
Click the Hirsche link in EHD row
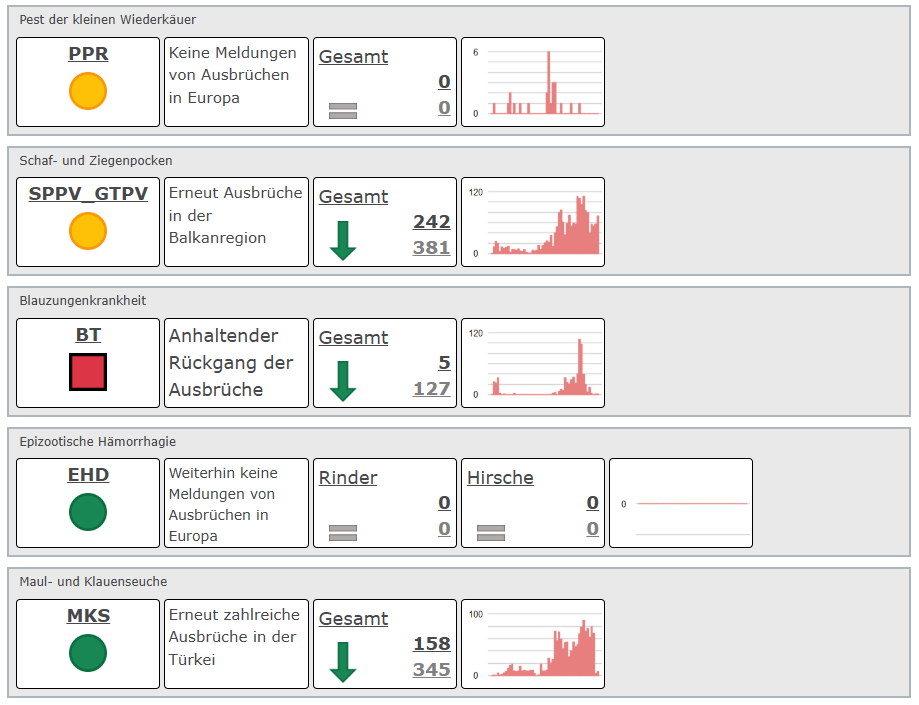500,478
